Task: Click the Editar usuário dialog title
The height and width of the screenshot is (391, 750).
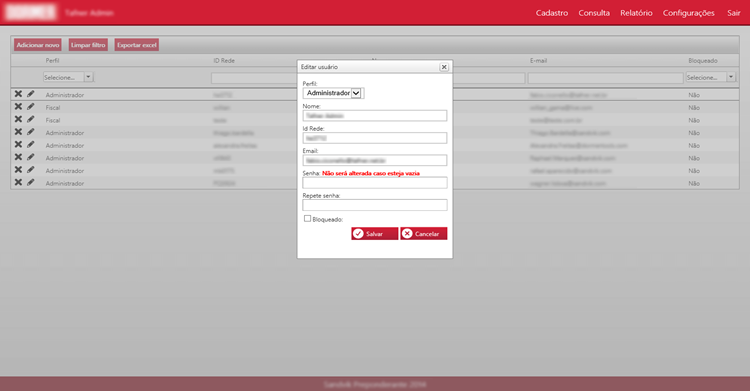Action: coord(319,67)
